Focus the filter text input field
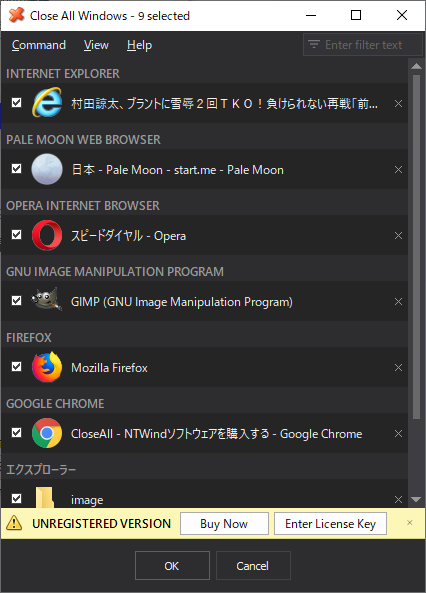 [362, 45]
